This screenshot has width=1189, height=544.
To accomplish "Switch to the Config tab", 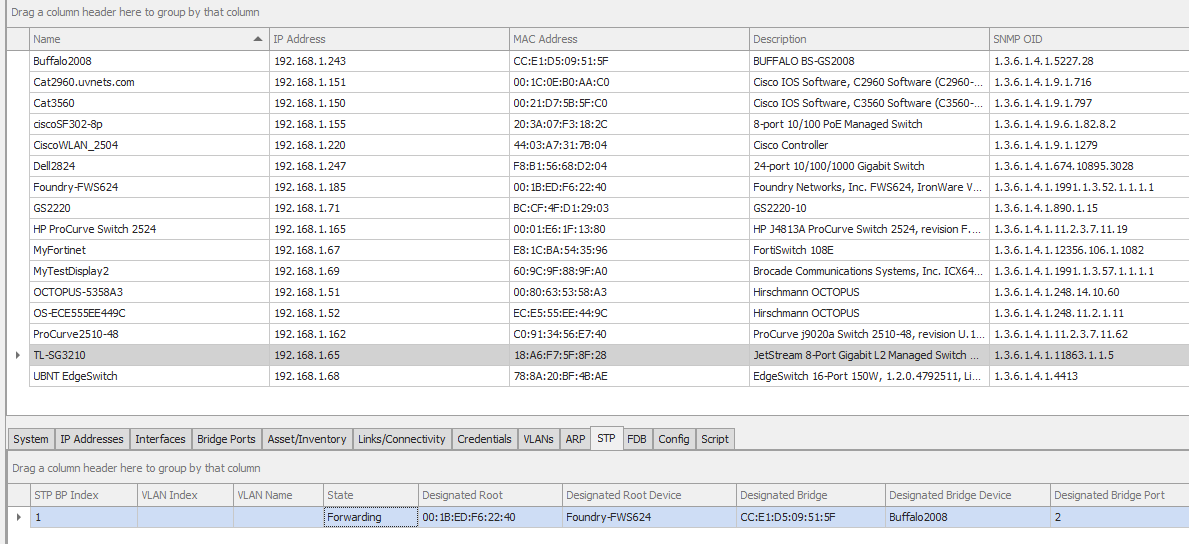I will (x=674, y=439).
